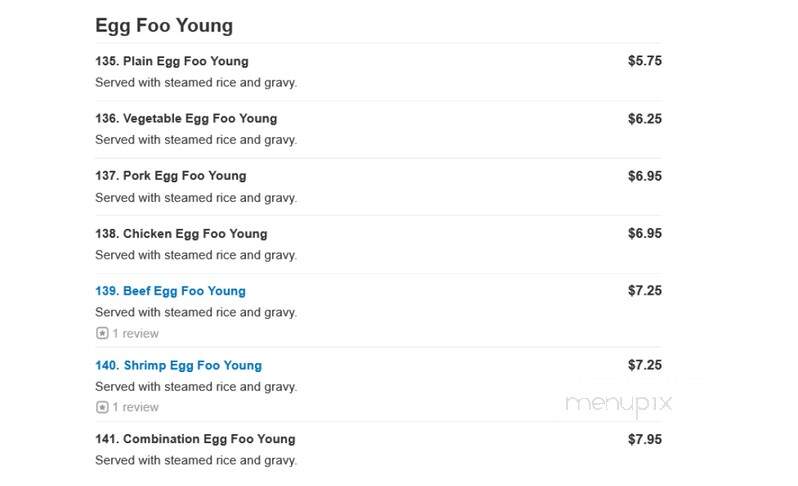This screenshot has height=486, width=798.
Task: Click the $7.95 price for Combination Egg Foo Young
Action: click(x=645, y=440)
